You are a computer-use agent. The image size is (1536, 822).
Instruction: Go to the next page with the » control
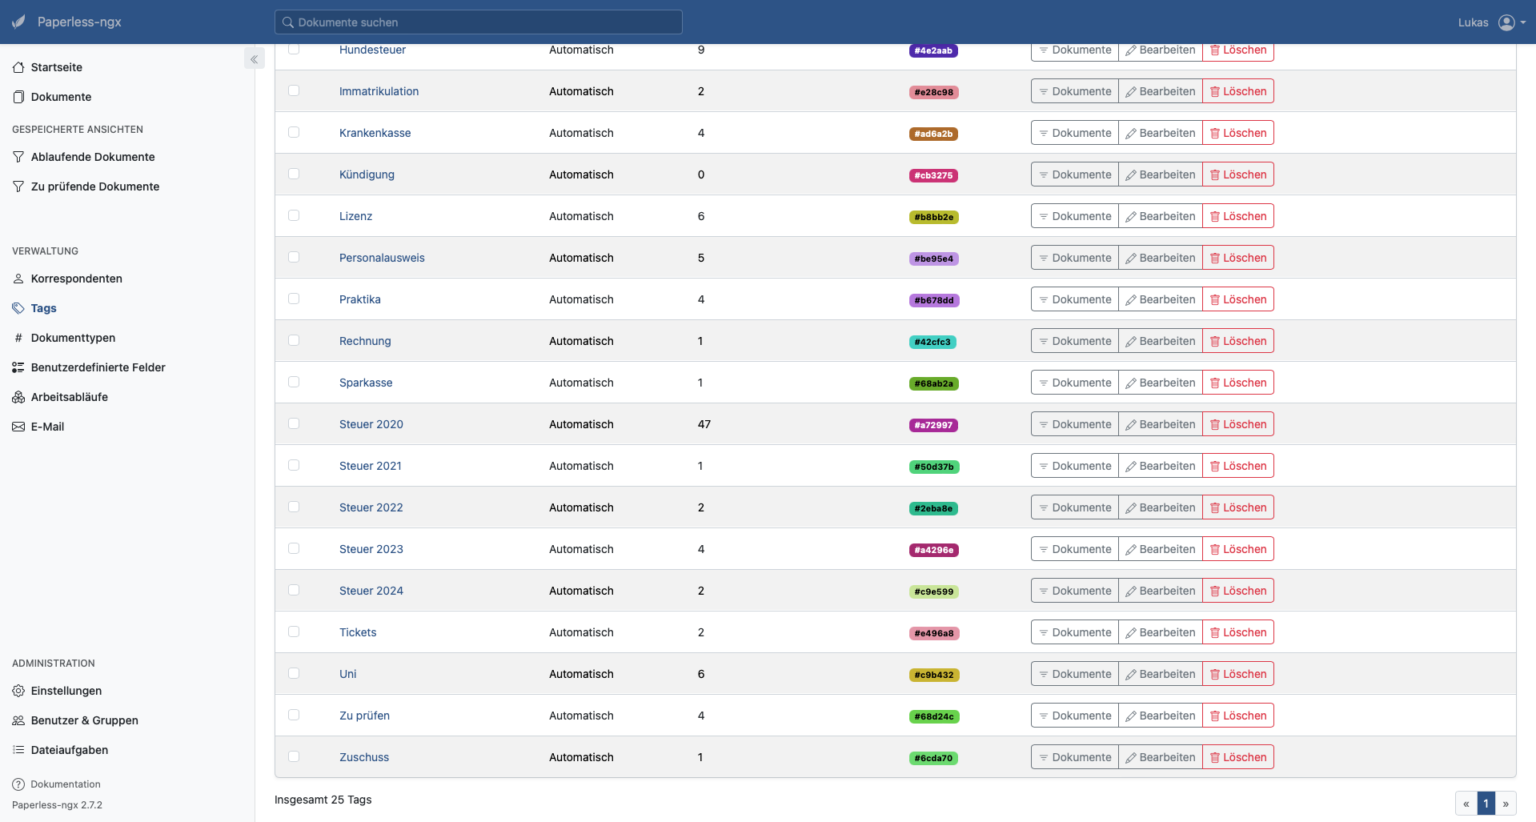[1505, 803]
